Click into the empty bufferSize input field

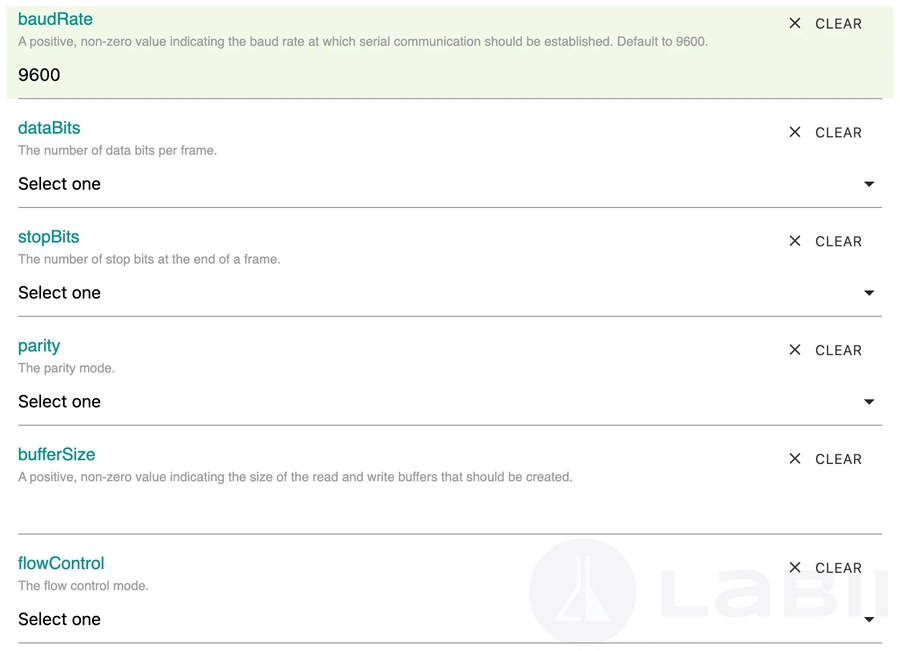pos(400,511)
